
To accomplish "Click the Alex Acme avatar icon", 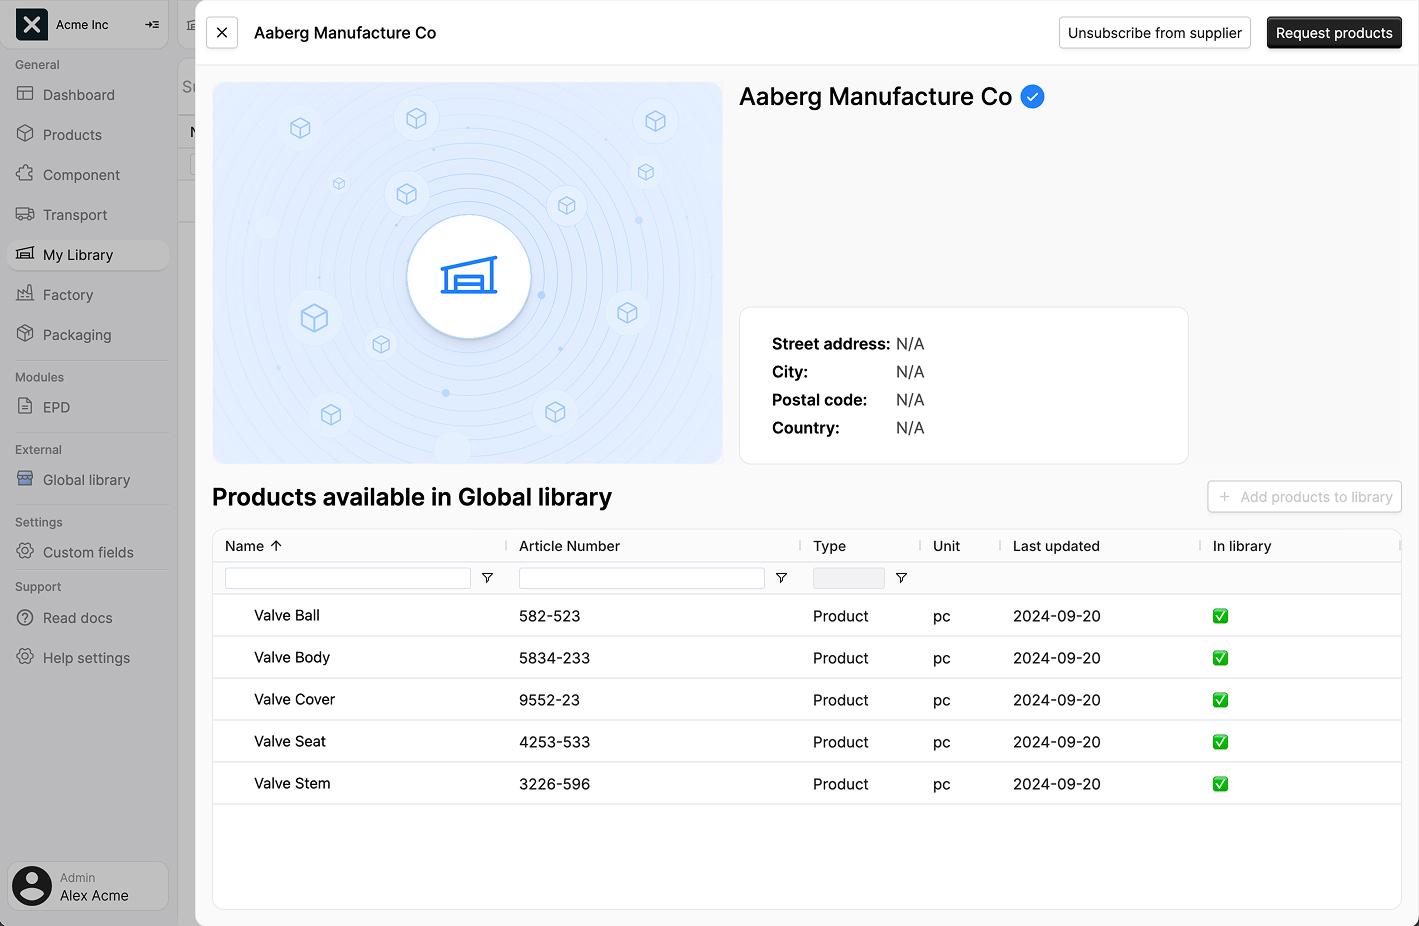I will pos(32,886).
